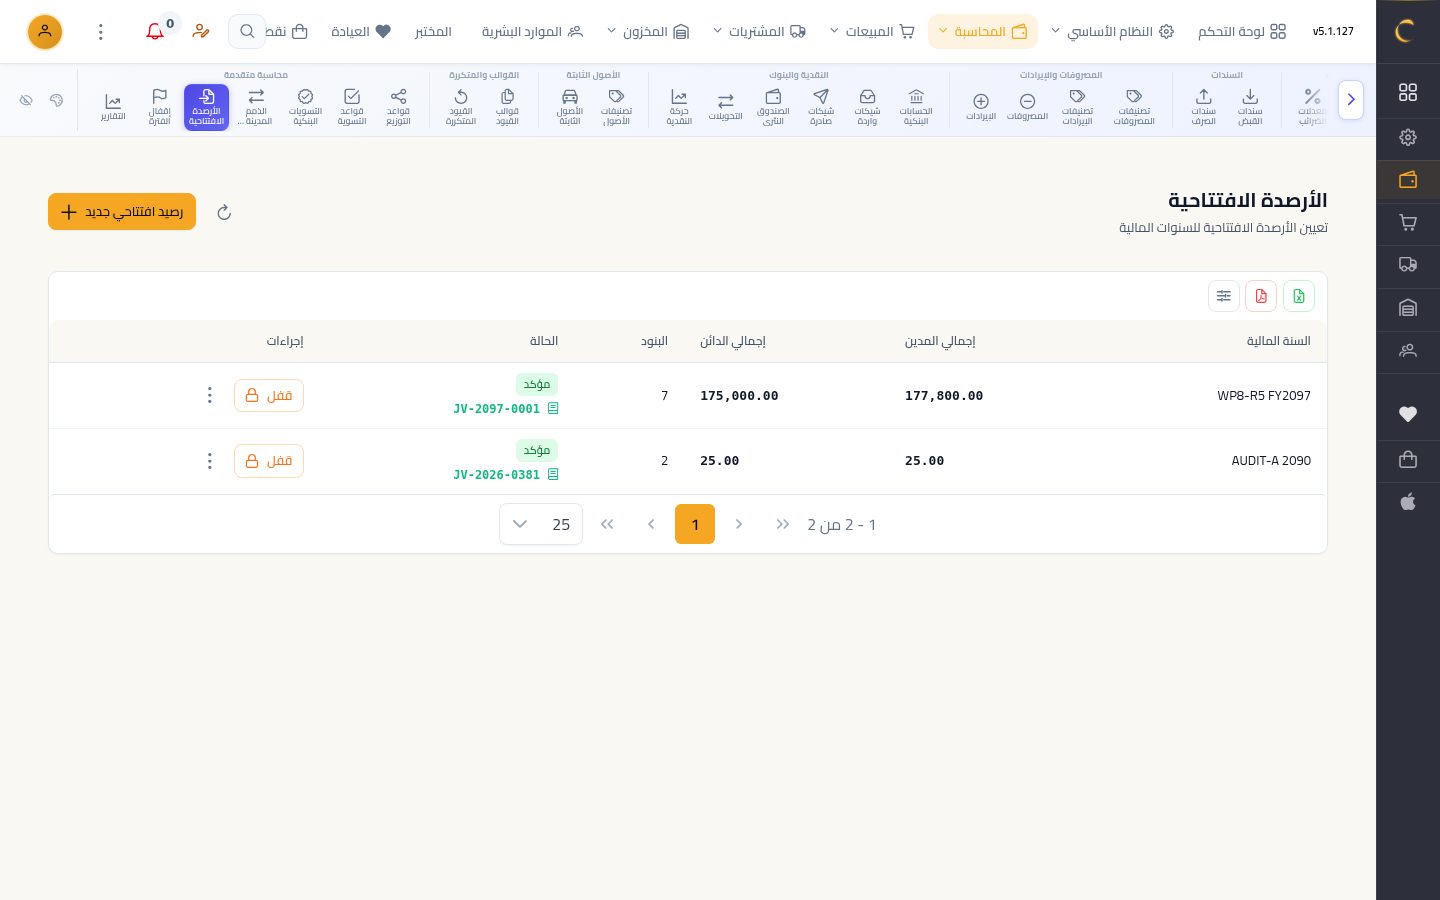Open rows-per-page dropdown showing 25

[x=541, y=524]
